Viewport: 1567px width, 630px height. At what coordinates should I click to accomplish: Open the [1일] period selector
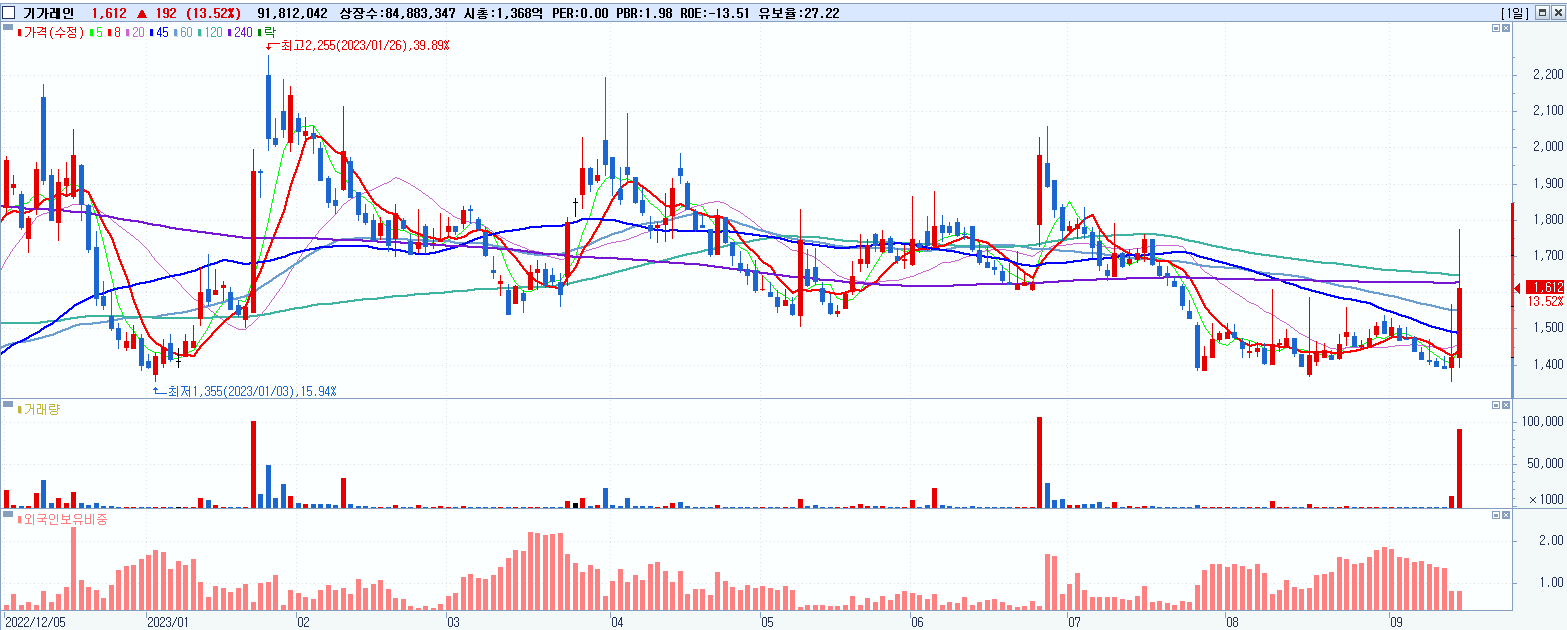[1516, 12]
